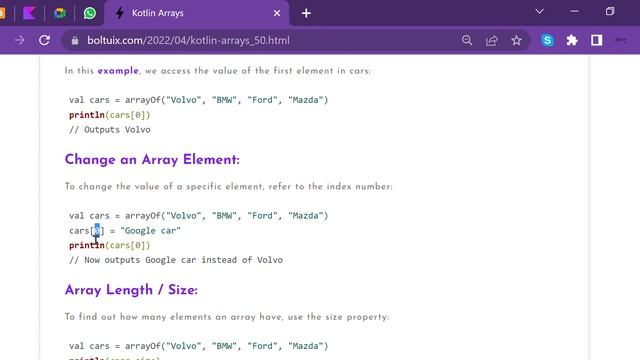
Task: Open the zoom magnifier icon in address bar
Action: click(x=467, y=40)
